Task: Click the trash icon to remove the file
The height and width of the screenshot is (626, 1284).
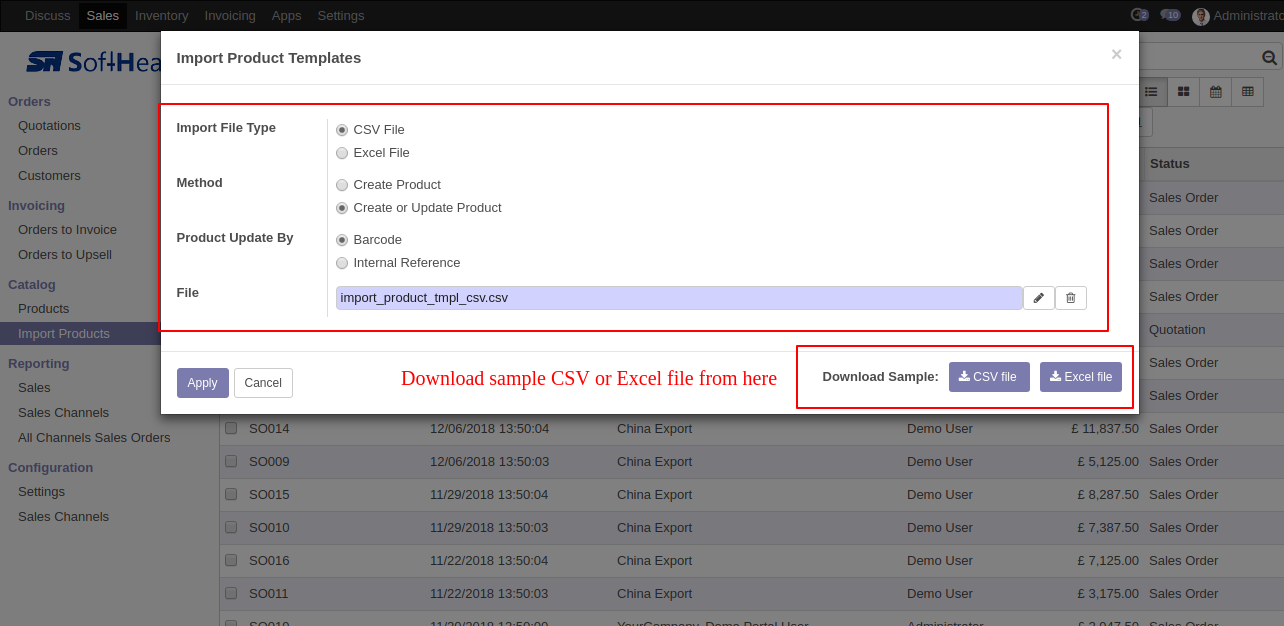Action: [x=1071, y=298]
